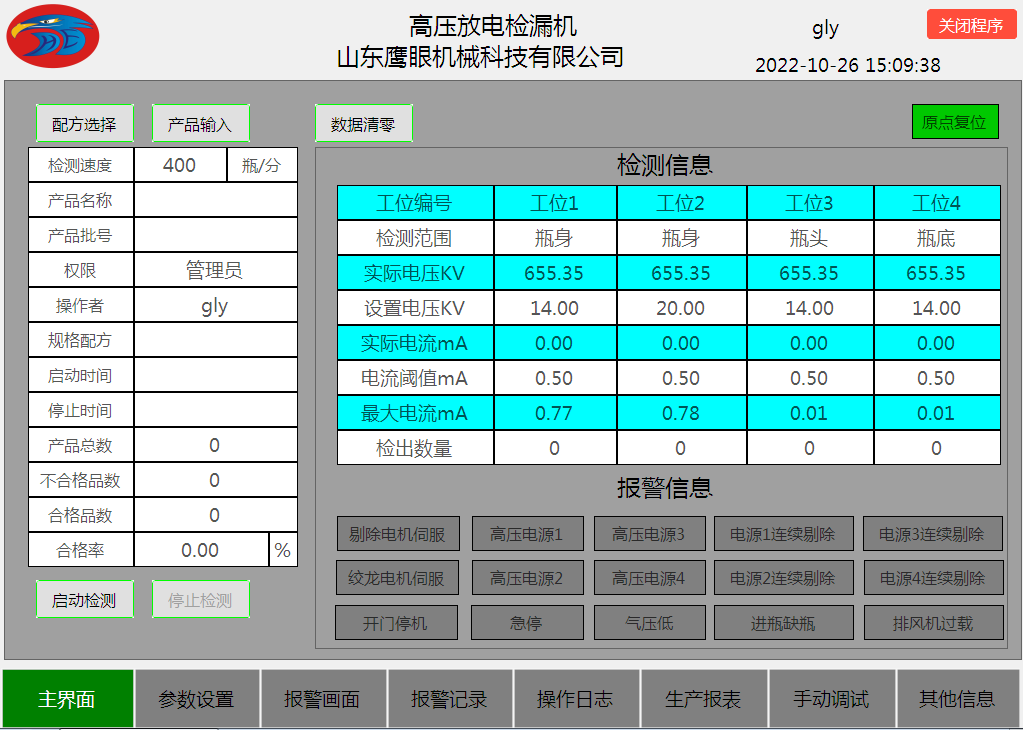
Task: Click the green 原点复位 button
Action: [x=955, y=122]
